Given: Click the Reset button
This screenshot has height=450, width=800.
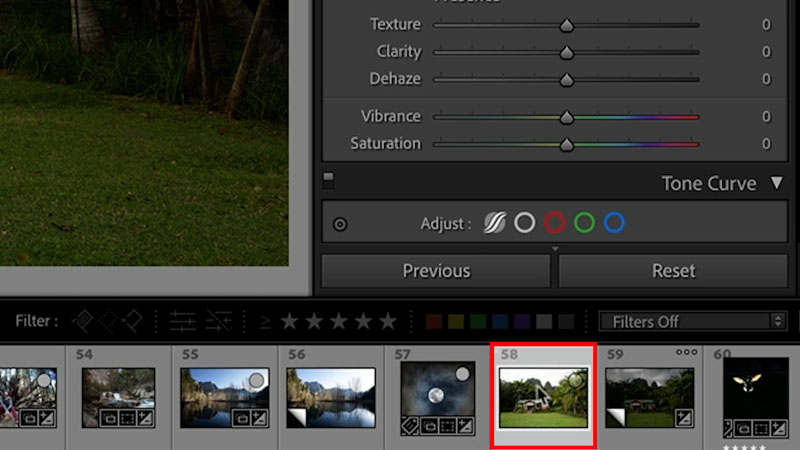Looking at the screenshot, I should [673, 271].
